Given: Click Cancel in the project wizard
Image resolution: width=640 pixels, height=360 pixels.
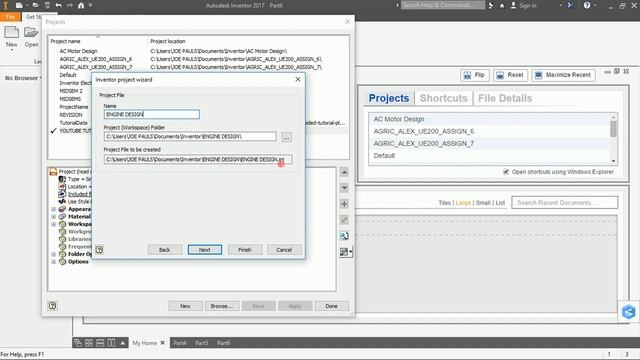Looking at the screenshot, I should (284, 250).
